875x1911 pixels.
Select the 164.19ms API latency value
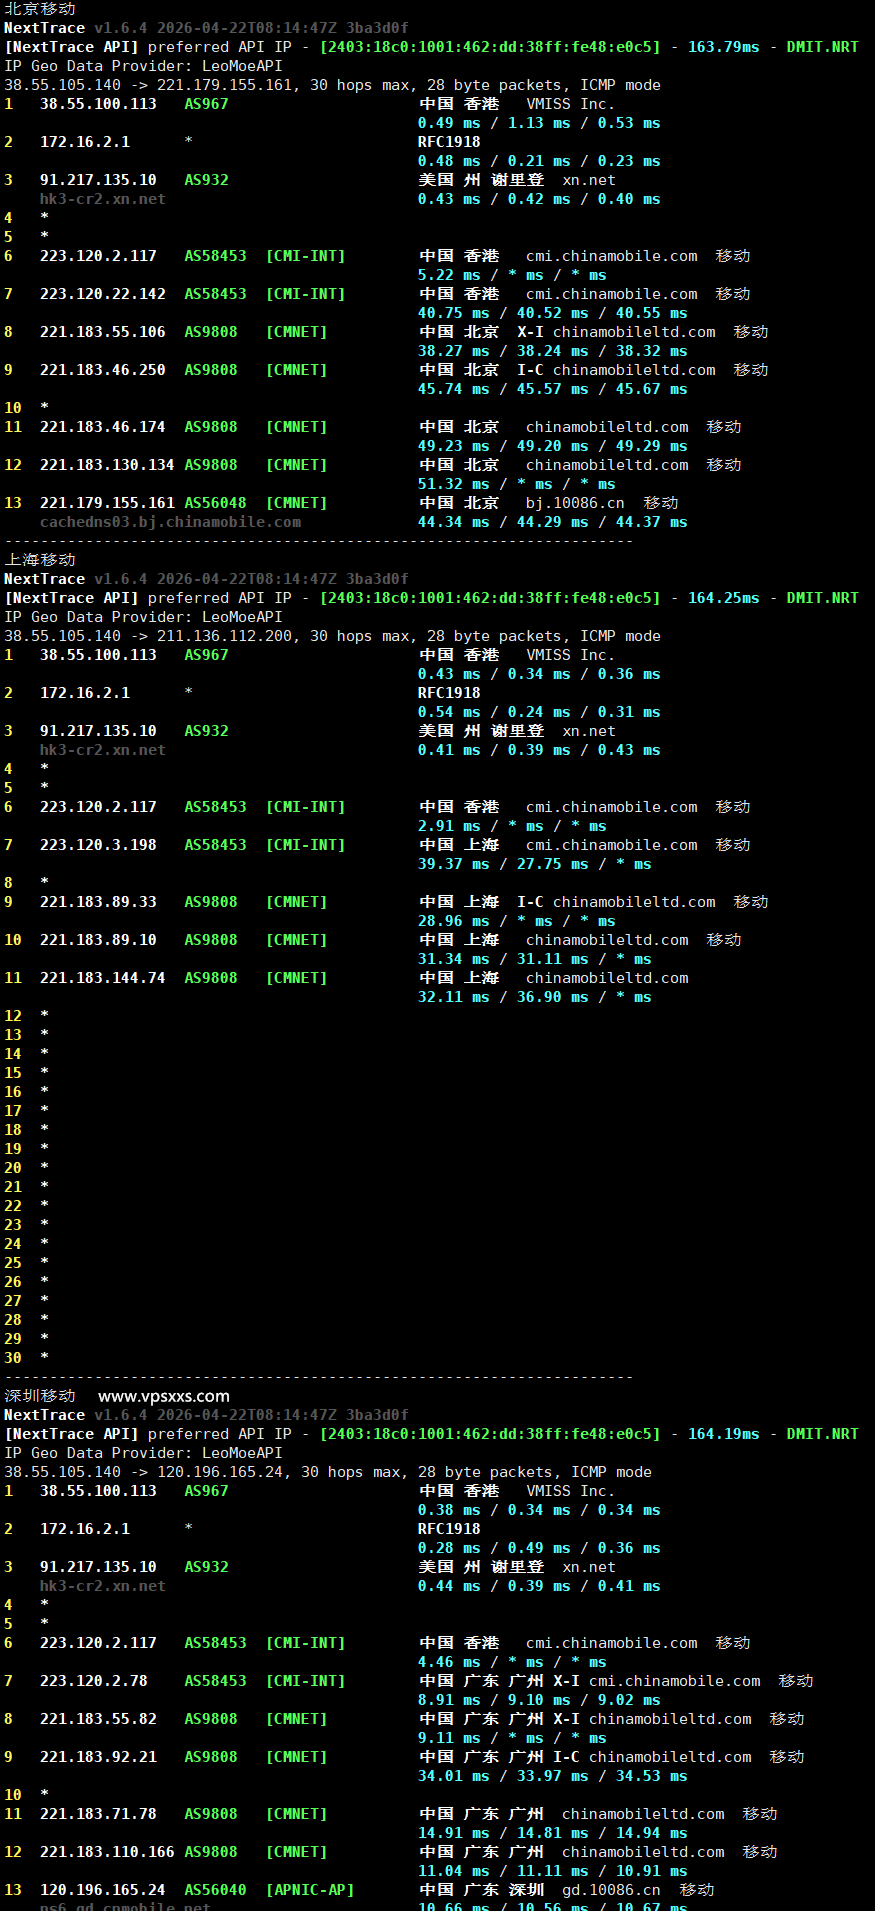click(724, 1434)
